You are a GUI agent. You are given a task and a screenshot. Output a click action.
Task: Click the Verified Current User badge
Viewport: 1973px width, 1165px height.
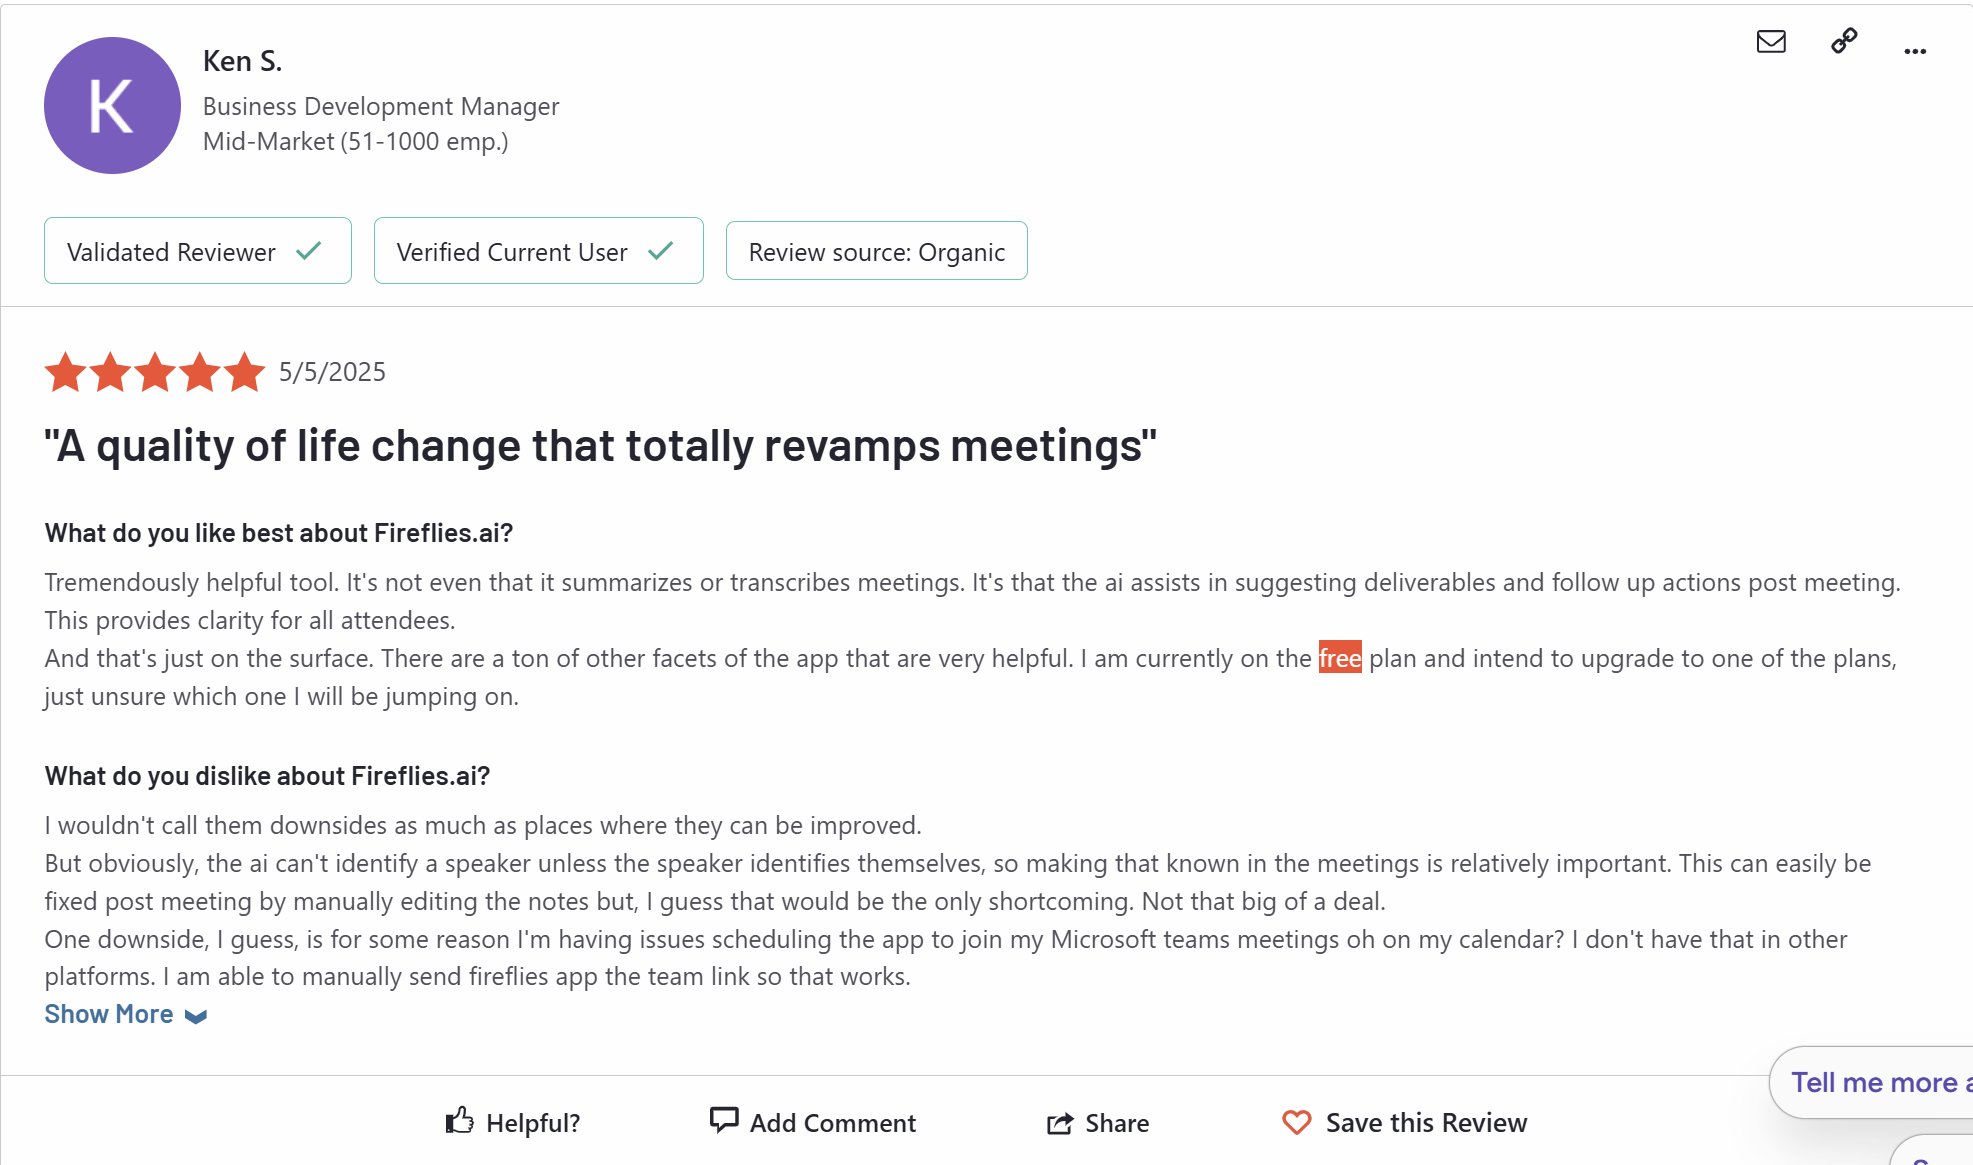click(x=539, y=251)
